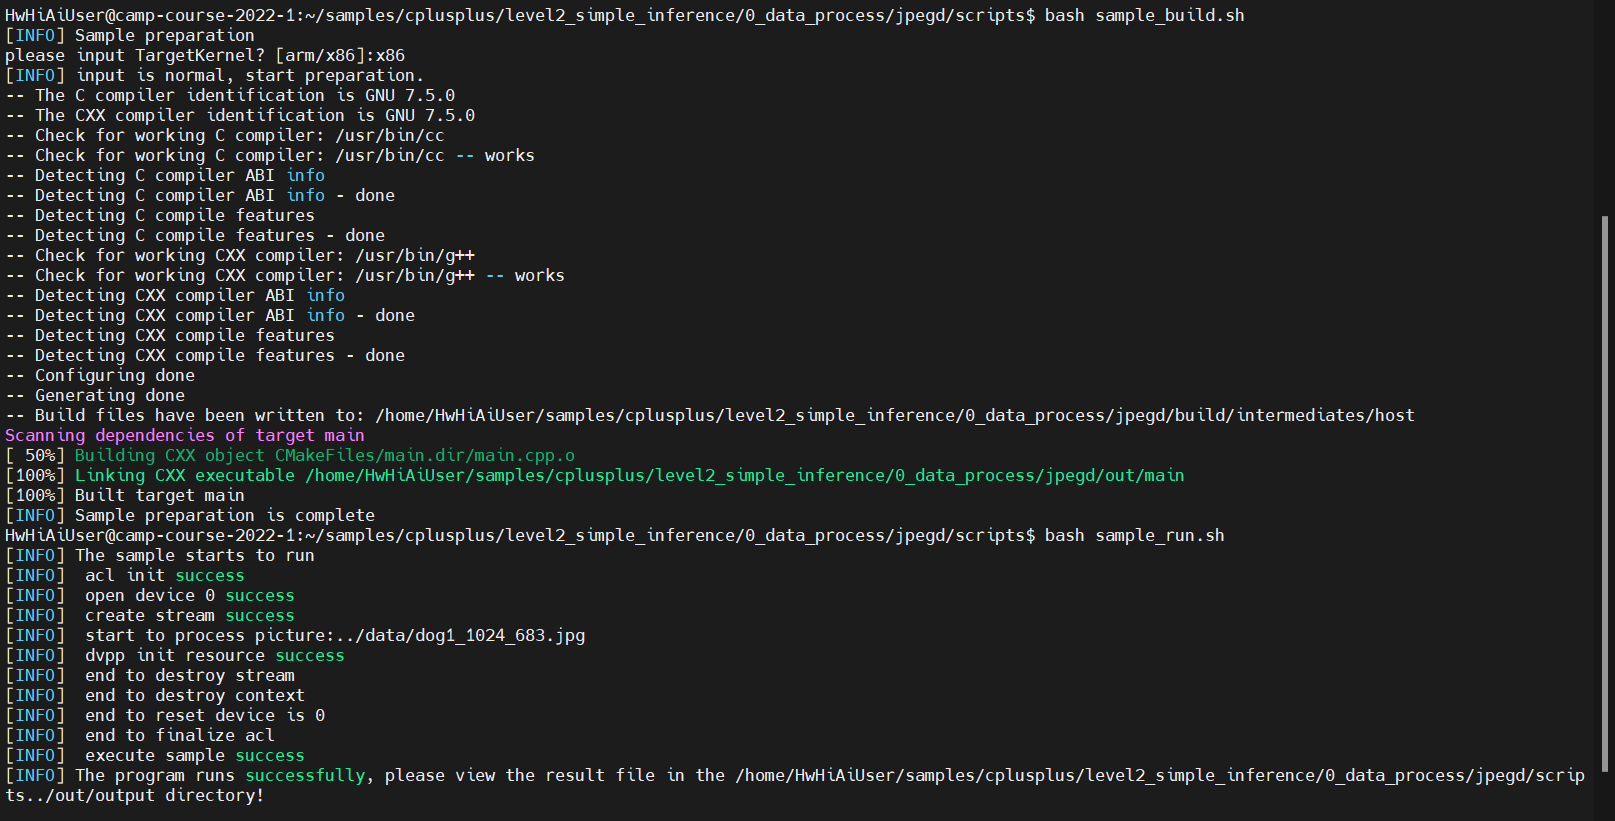Click the 'end to reset device is 0' line
The width and height of the screenshot is (1615, 821).
pos(204,716)
